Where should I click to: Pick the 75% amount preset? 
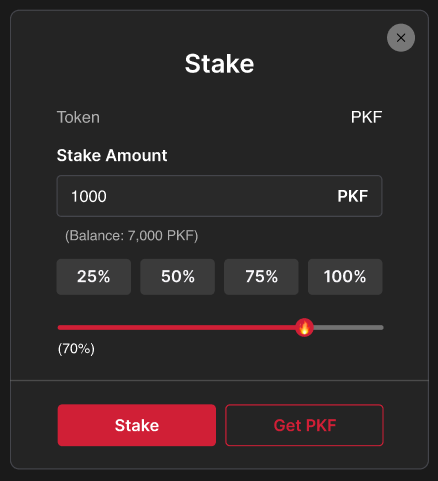(x=261, y=277)
